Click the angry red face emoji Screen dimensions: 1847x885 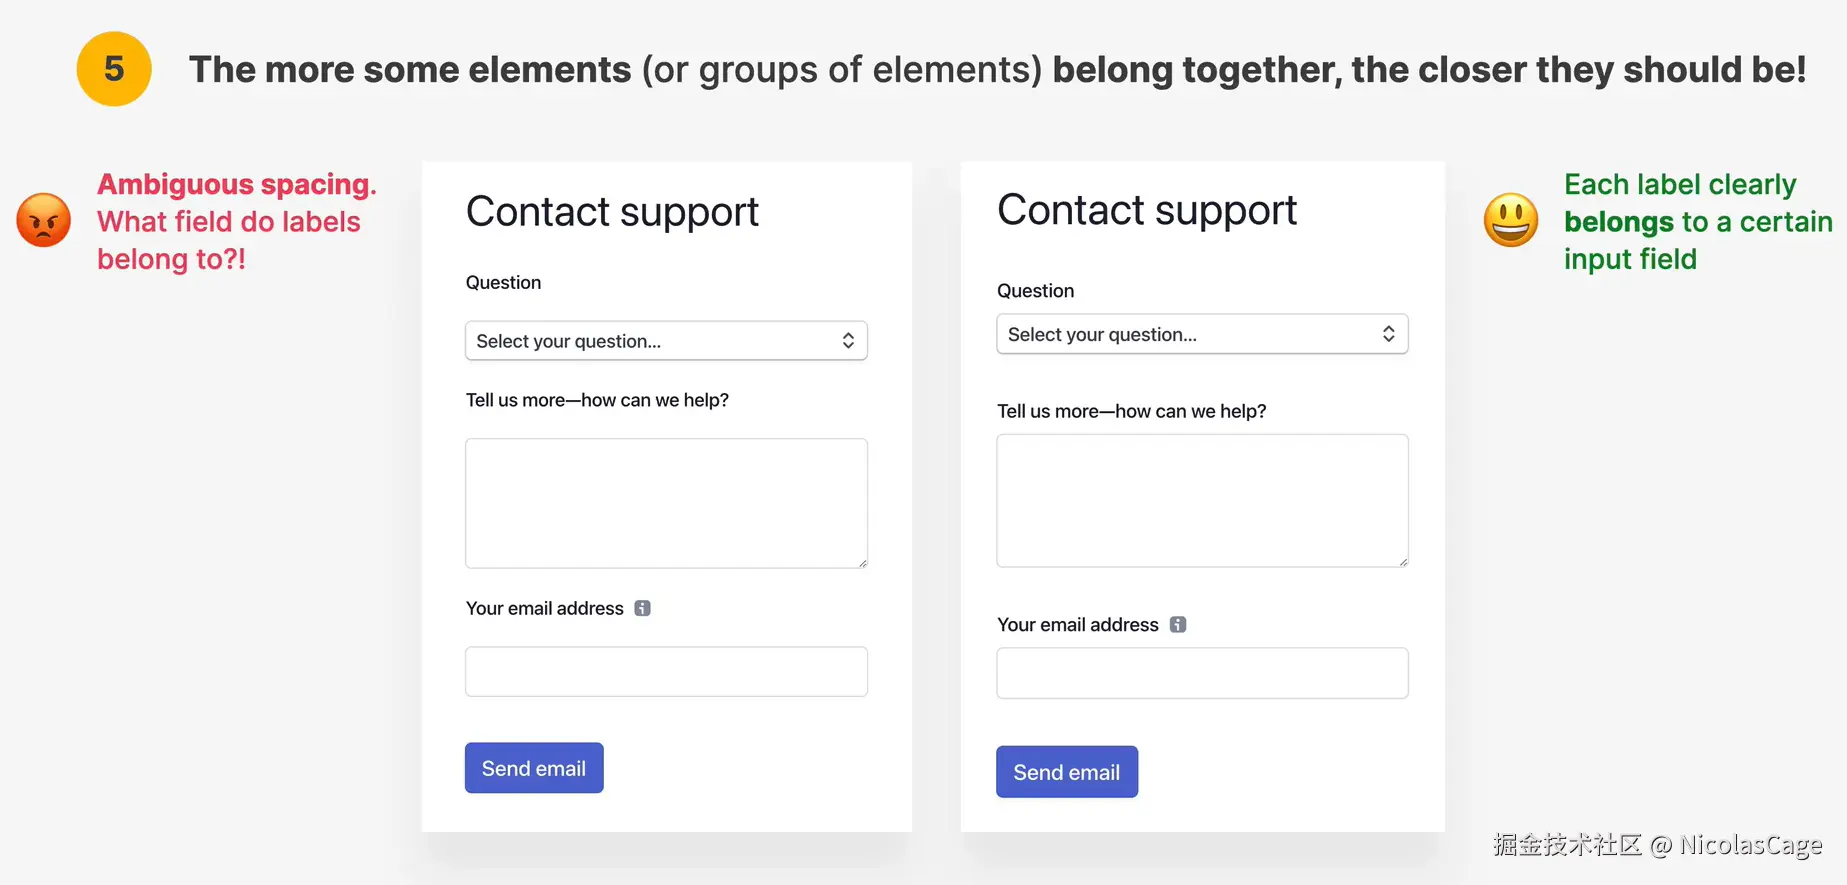tap(44, 220)
